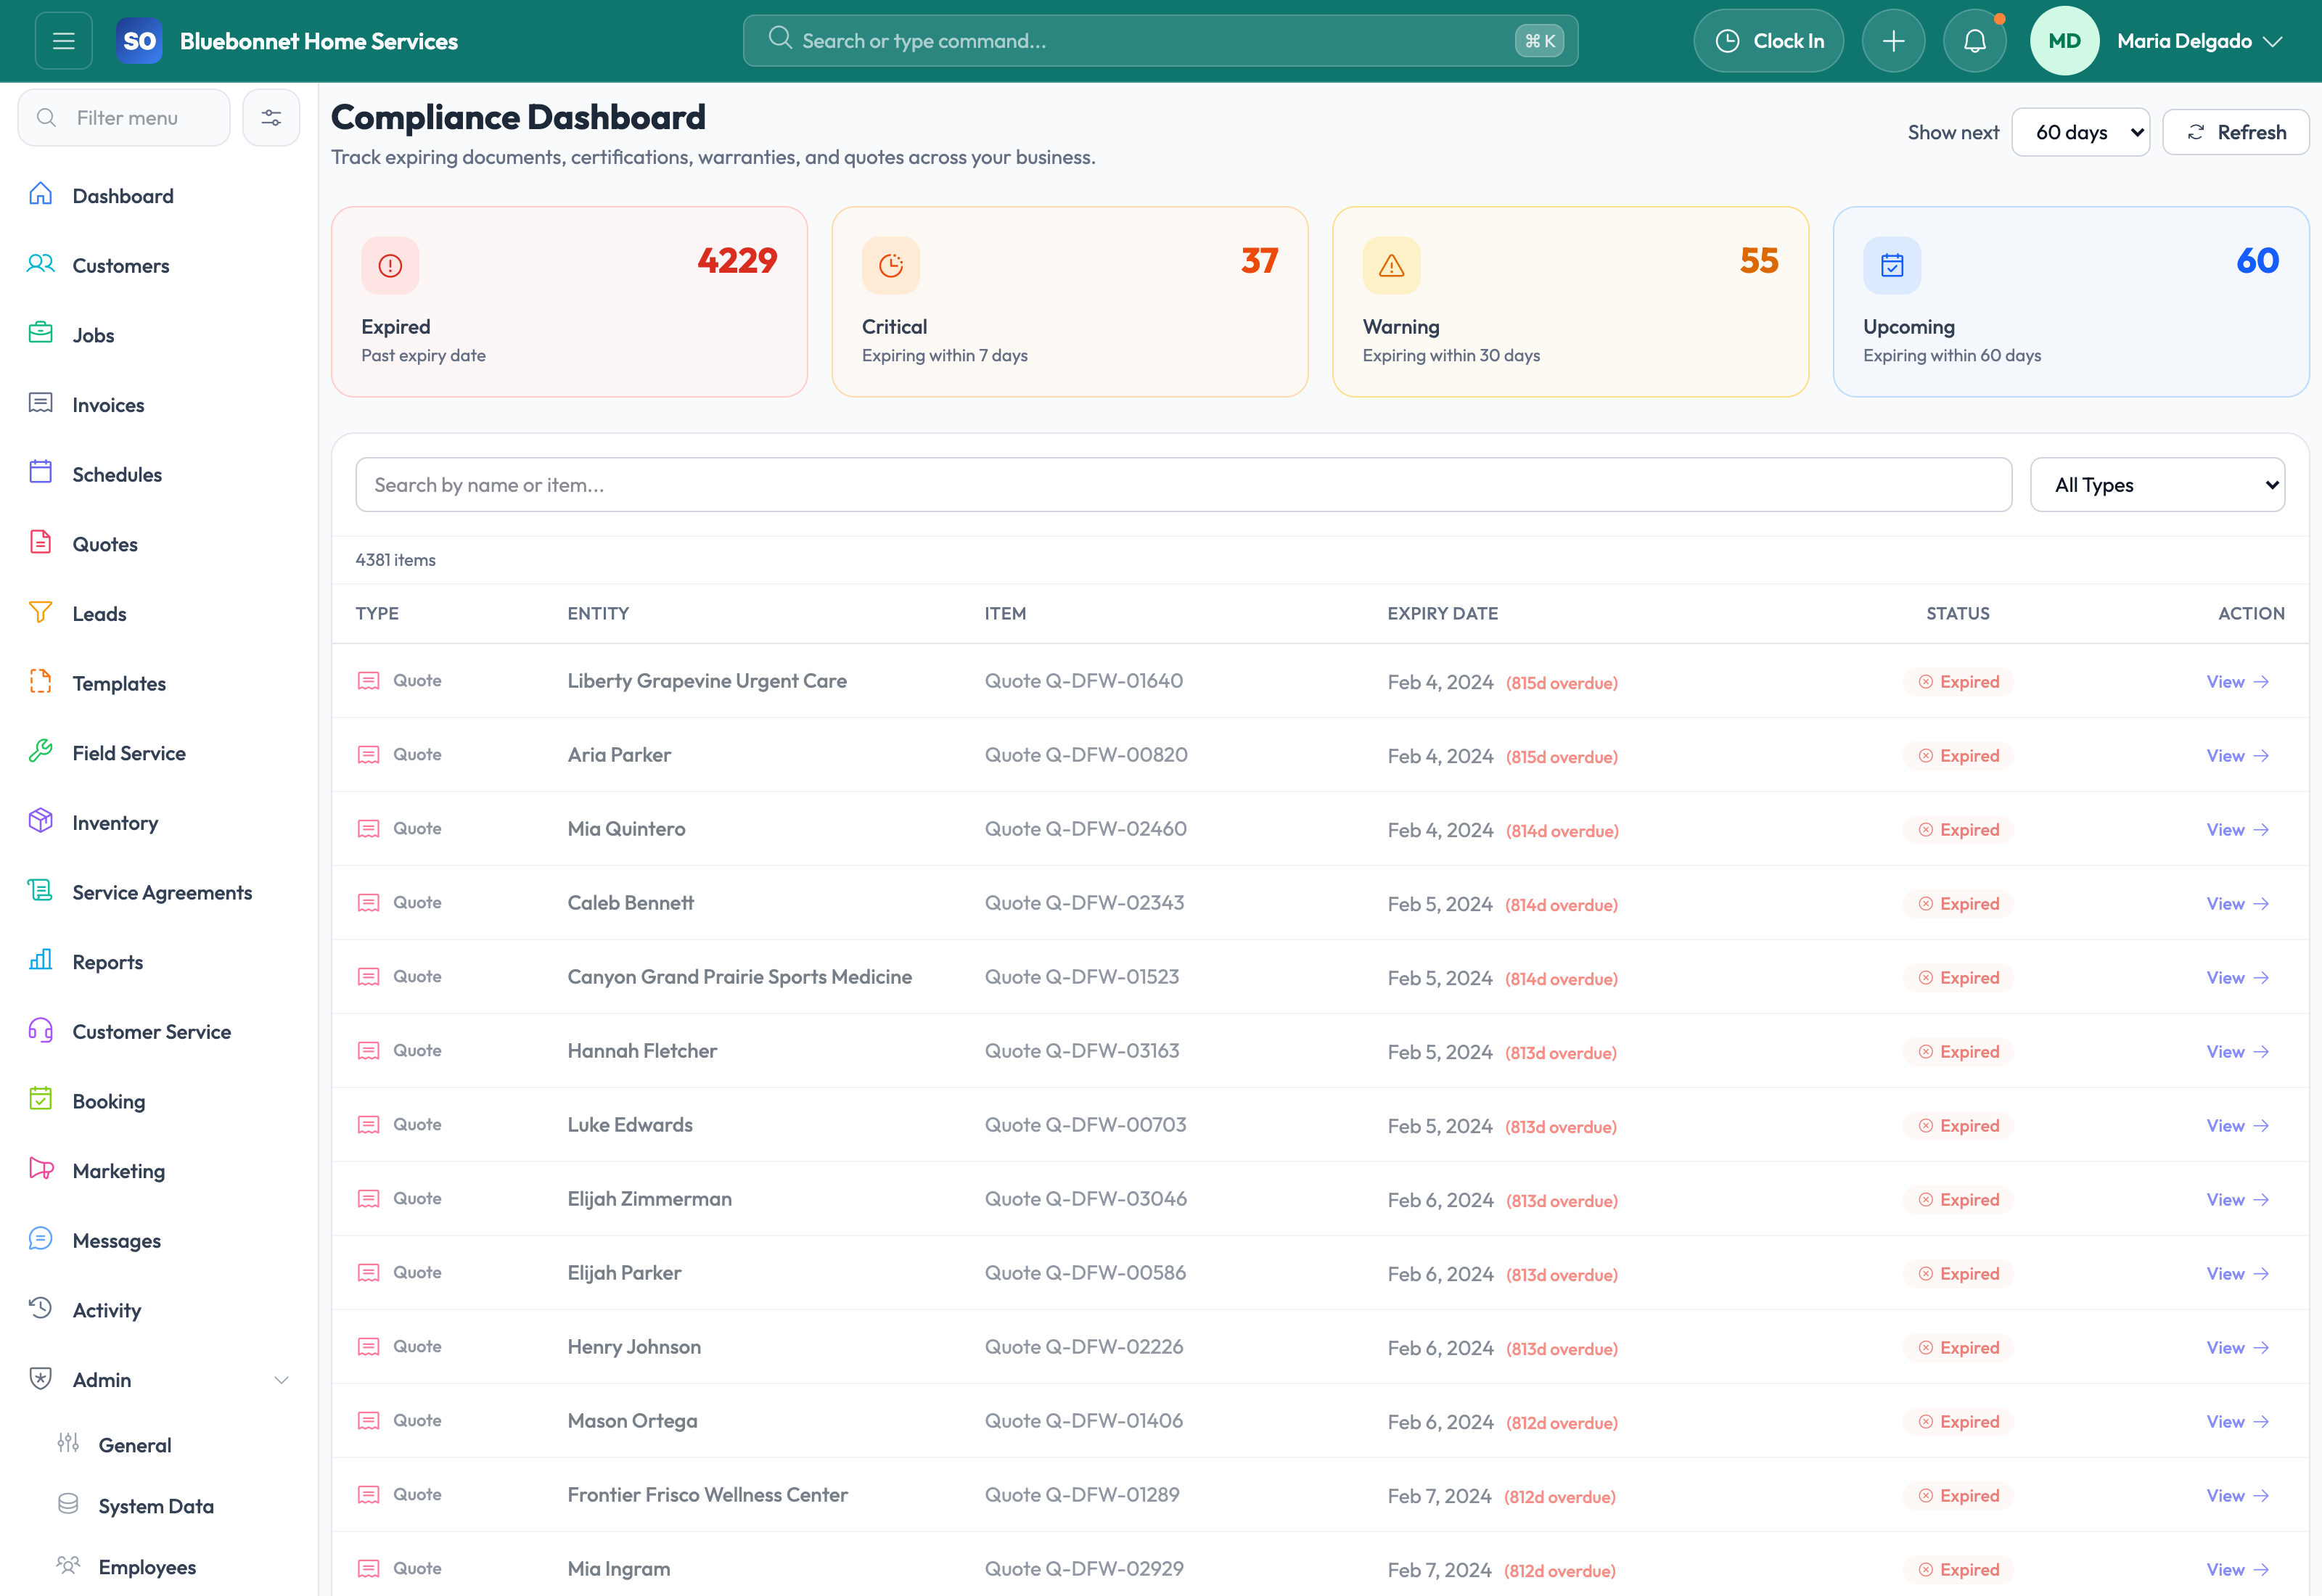Click the MD user avatar
Viewport: 2322px width, 1596px height.
click(2064, 41)
